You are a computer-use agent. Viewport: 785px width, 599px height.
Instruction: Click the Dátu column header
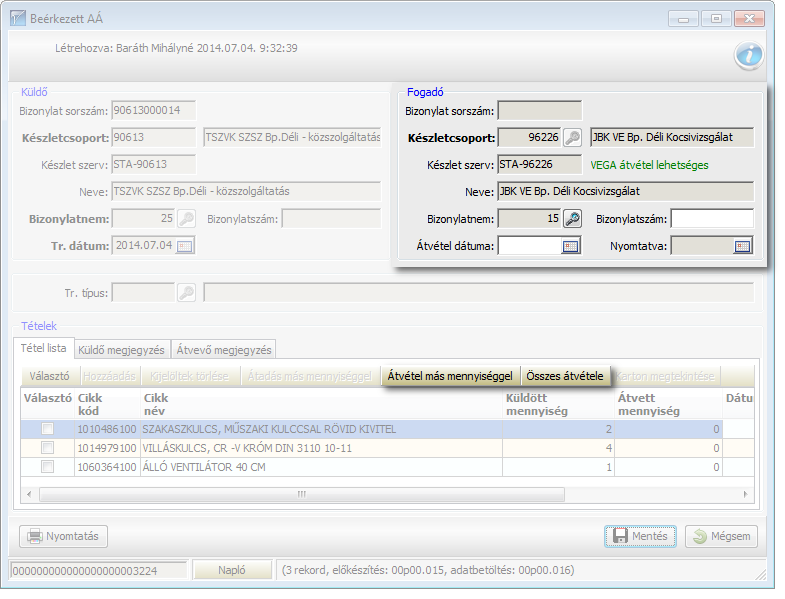(x=738, y=404)
